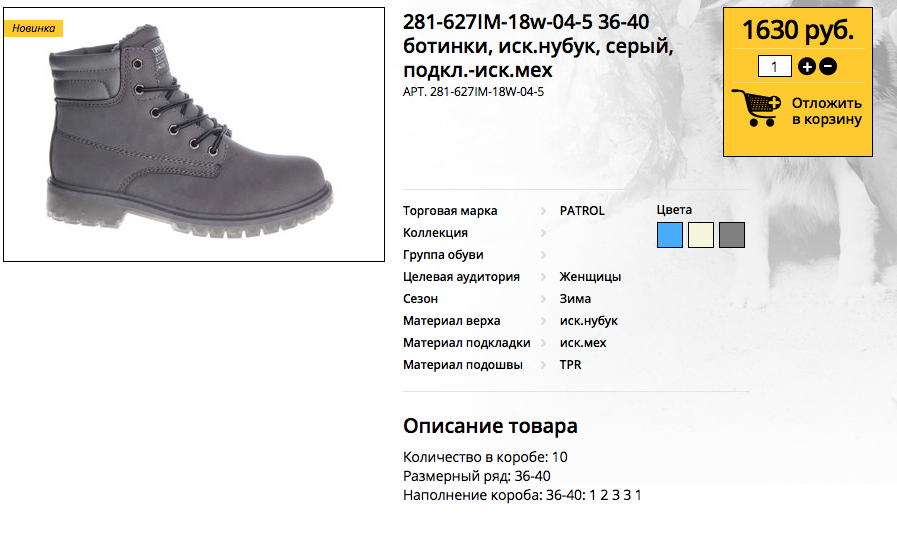
Task: Click the arrow next to Материал верха
Action: point(543,321)
